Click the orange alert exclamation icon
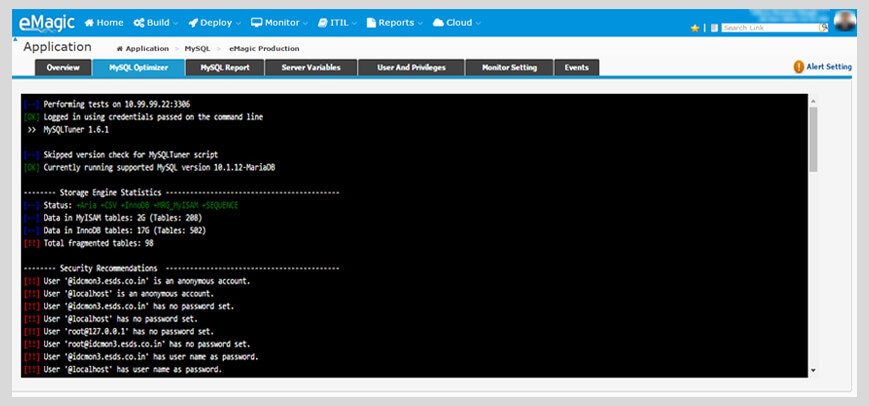869x406 pixels. (799, 67)
